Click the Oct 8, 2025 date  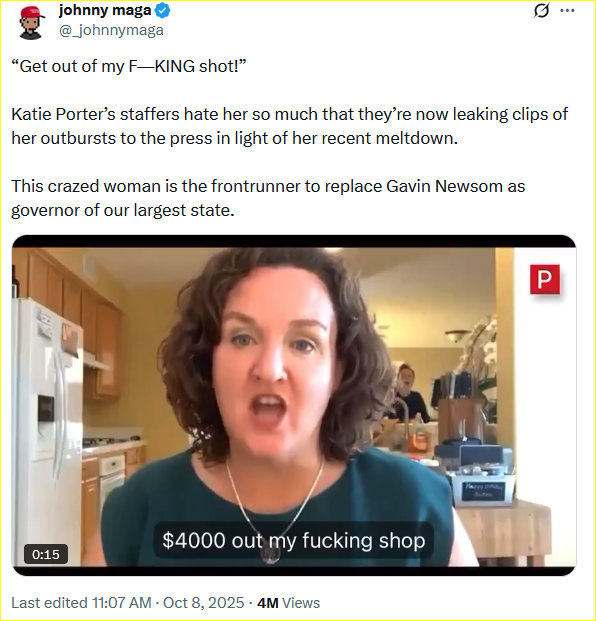tap(204, 603)
